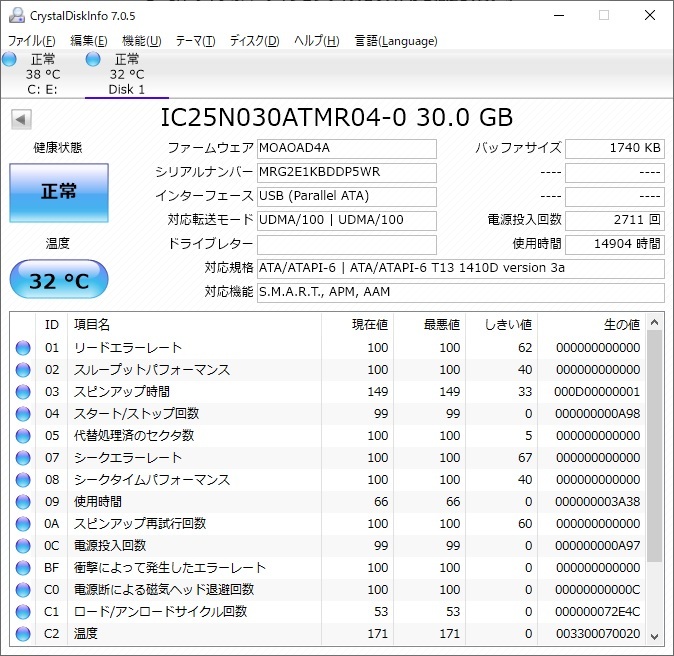Click status orb of attribute 08 row

(x=23, y=480)
